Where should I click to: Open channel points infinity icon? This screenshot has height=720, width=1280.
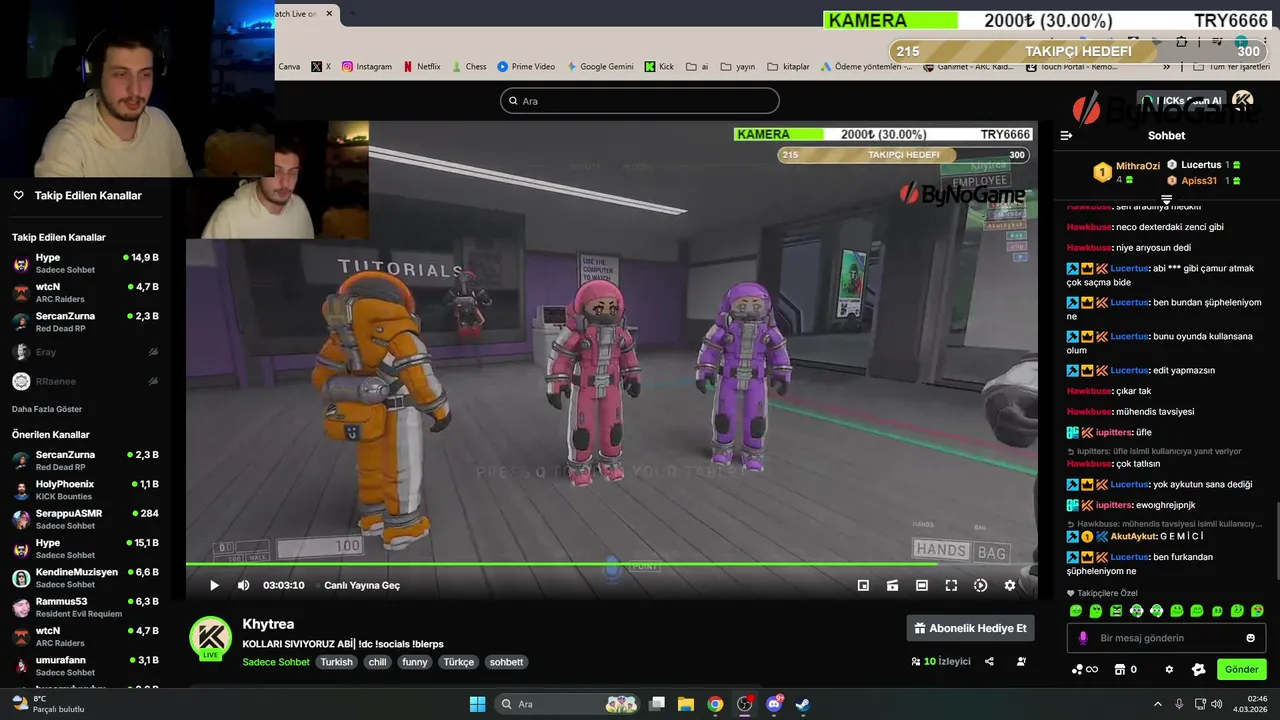(x=1085, y=670)
